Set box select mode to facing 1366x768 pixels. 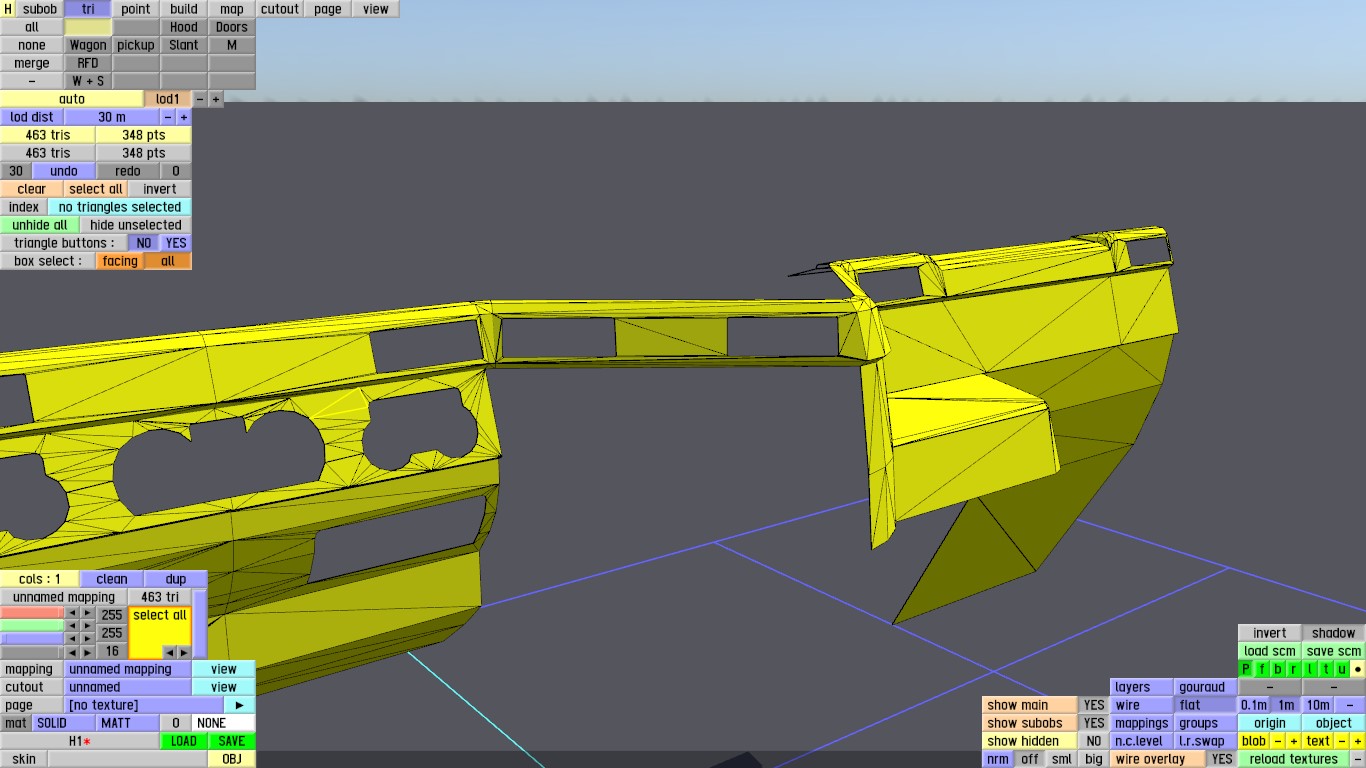[x=120, y=261]
